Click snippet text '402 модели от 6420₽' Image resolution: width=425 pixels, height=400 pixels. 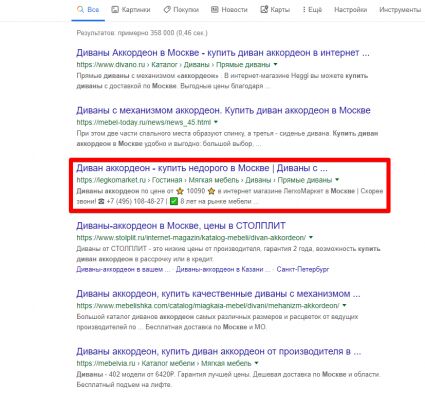tap(141, 374)
